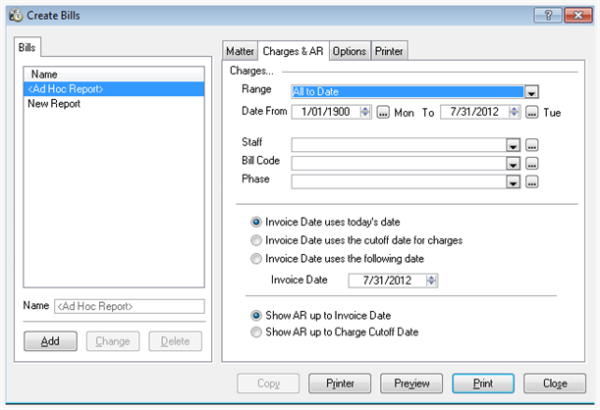
Task: Select the Bills tab
Action: tap(27, 47)
